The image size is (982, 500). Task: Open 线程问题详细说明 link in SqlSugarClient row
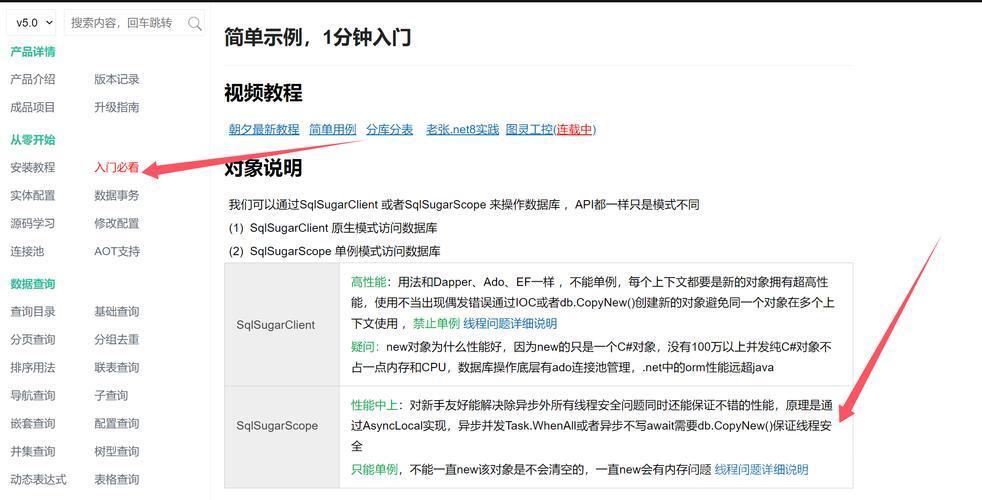pyautogui.click(x=510, y=323)
